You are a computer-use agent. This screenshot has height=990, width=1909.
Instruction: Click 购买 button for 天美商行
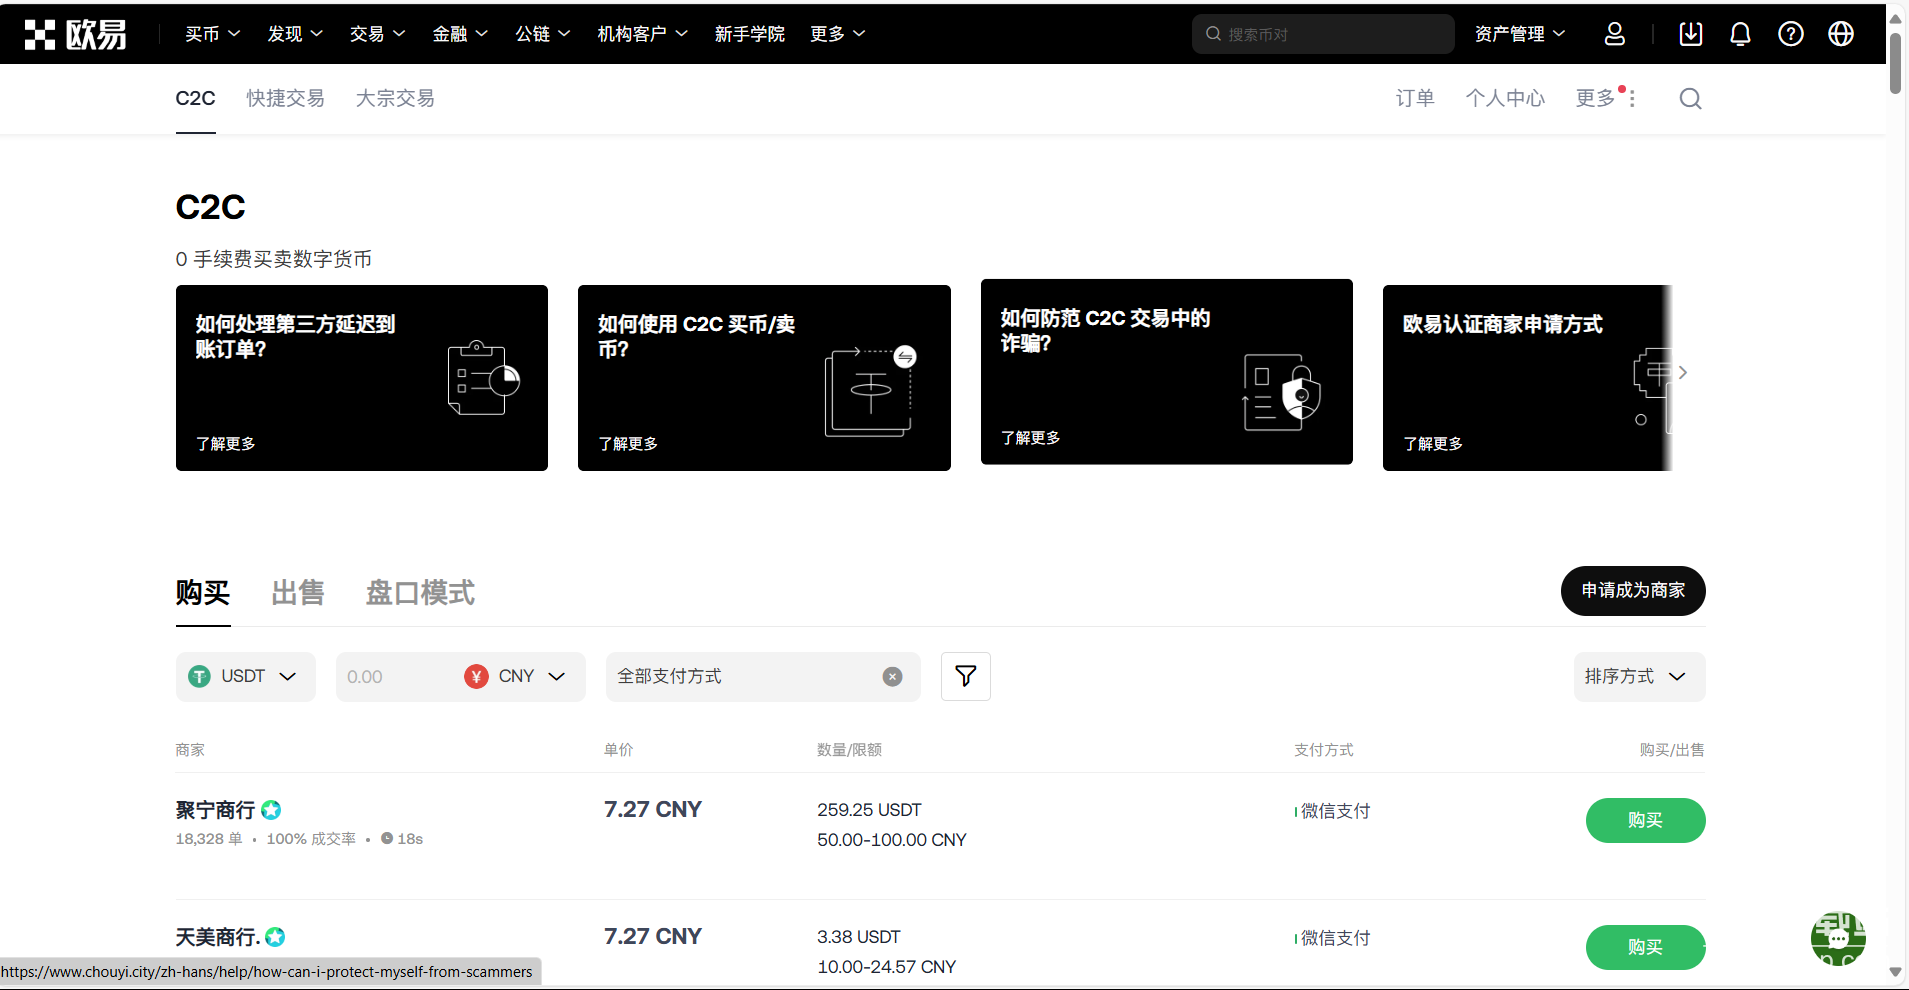tap(1645, 947)
